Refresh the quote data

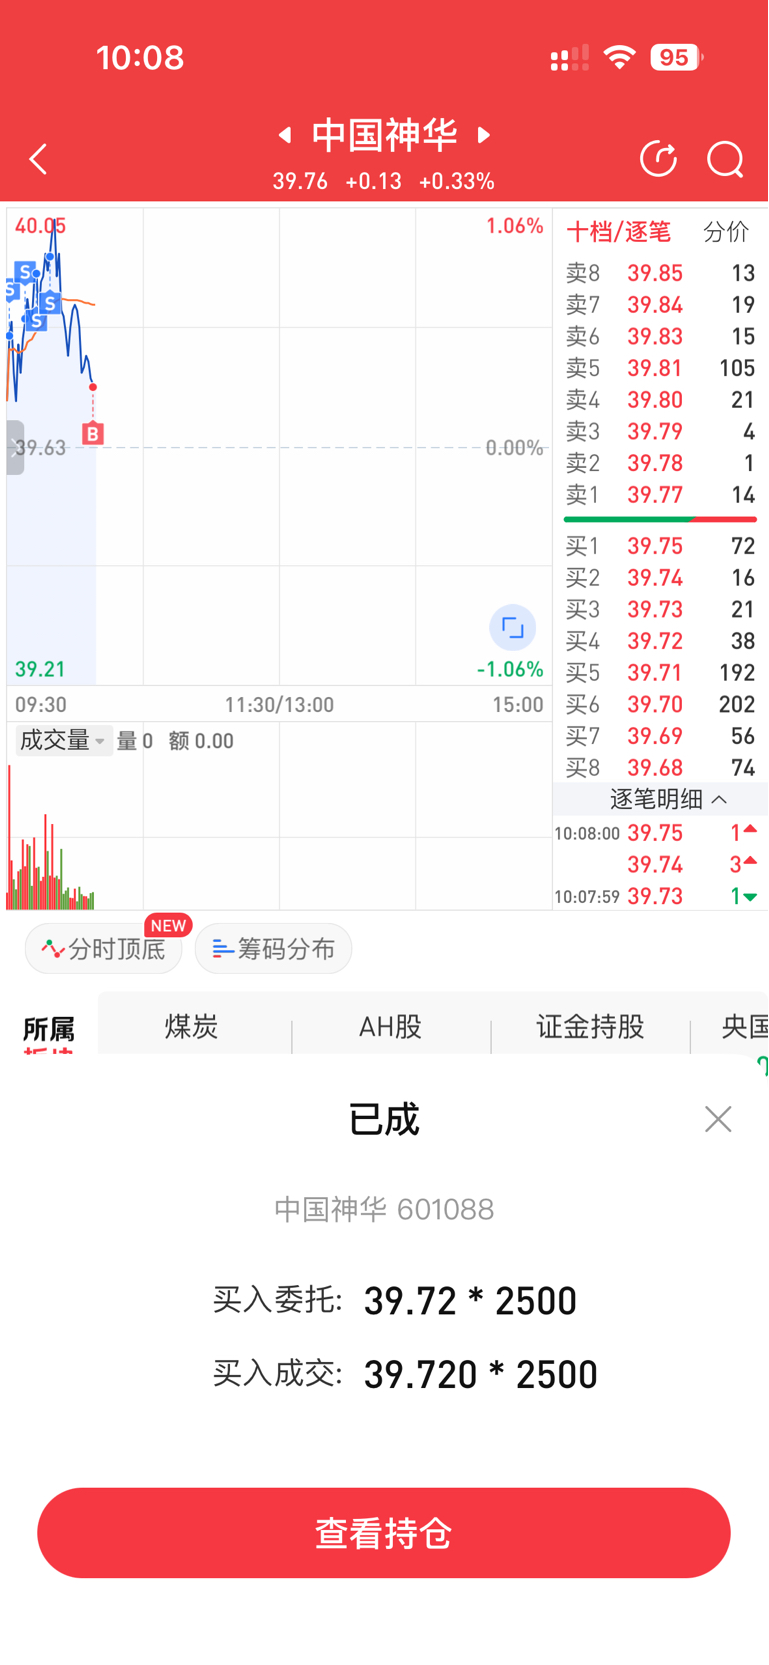(x=658, y=159)
